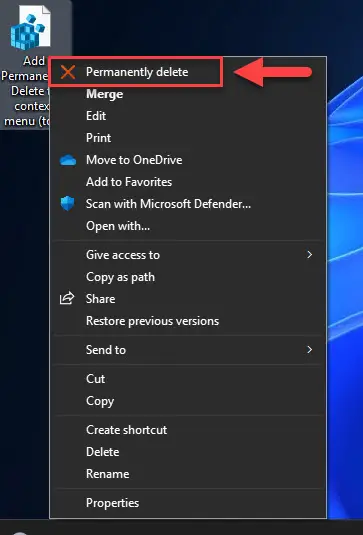Choose Delete in the context menu
This screenshot has height=535, width=363.
point(188,452)
